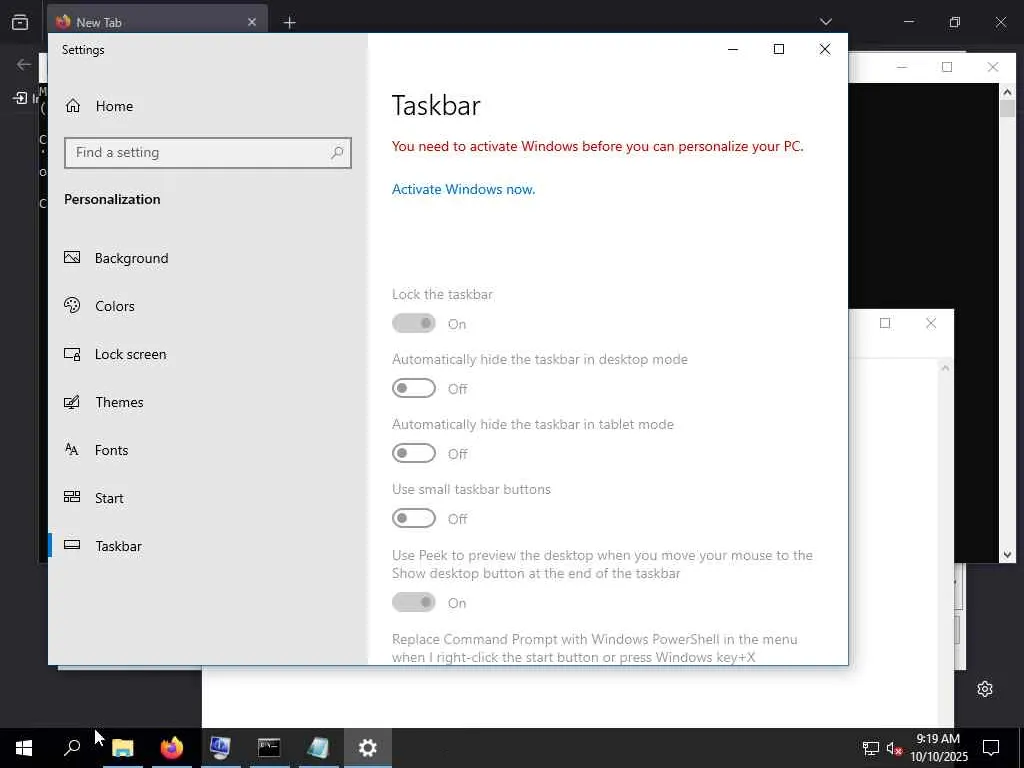Maximize the black console window

(947, 67)
